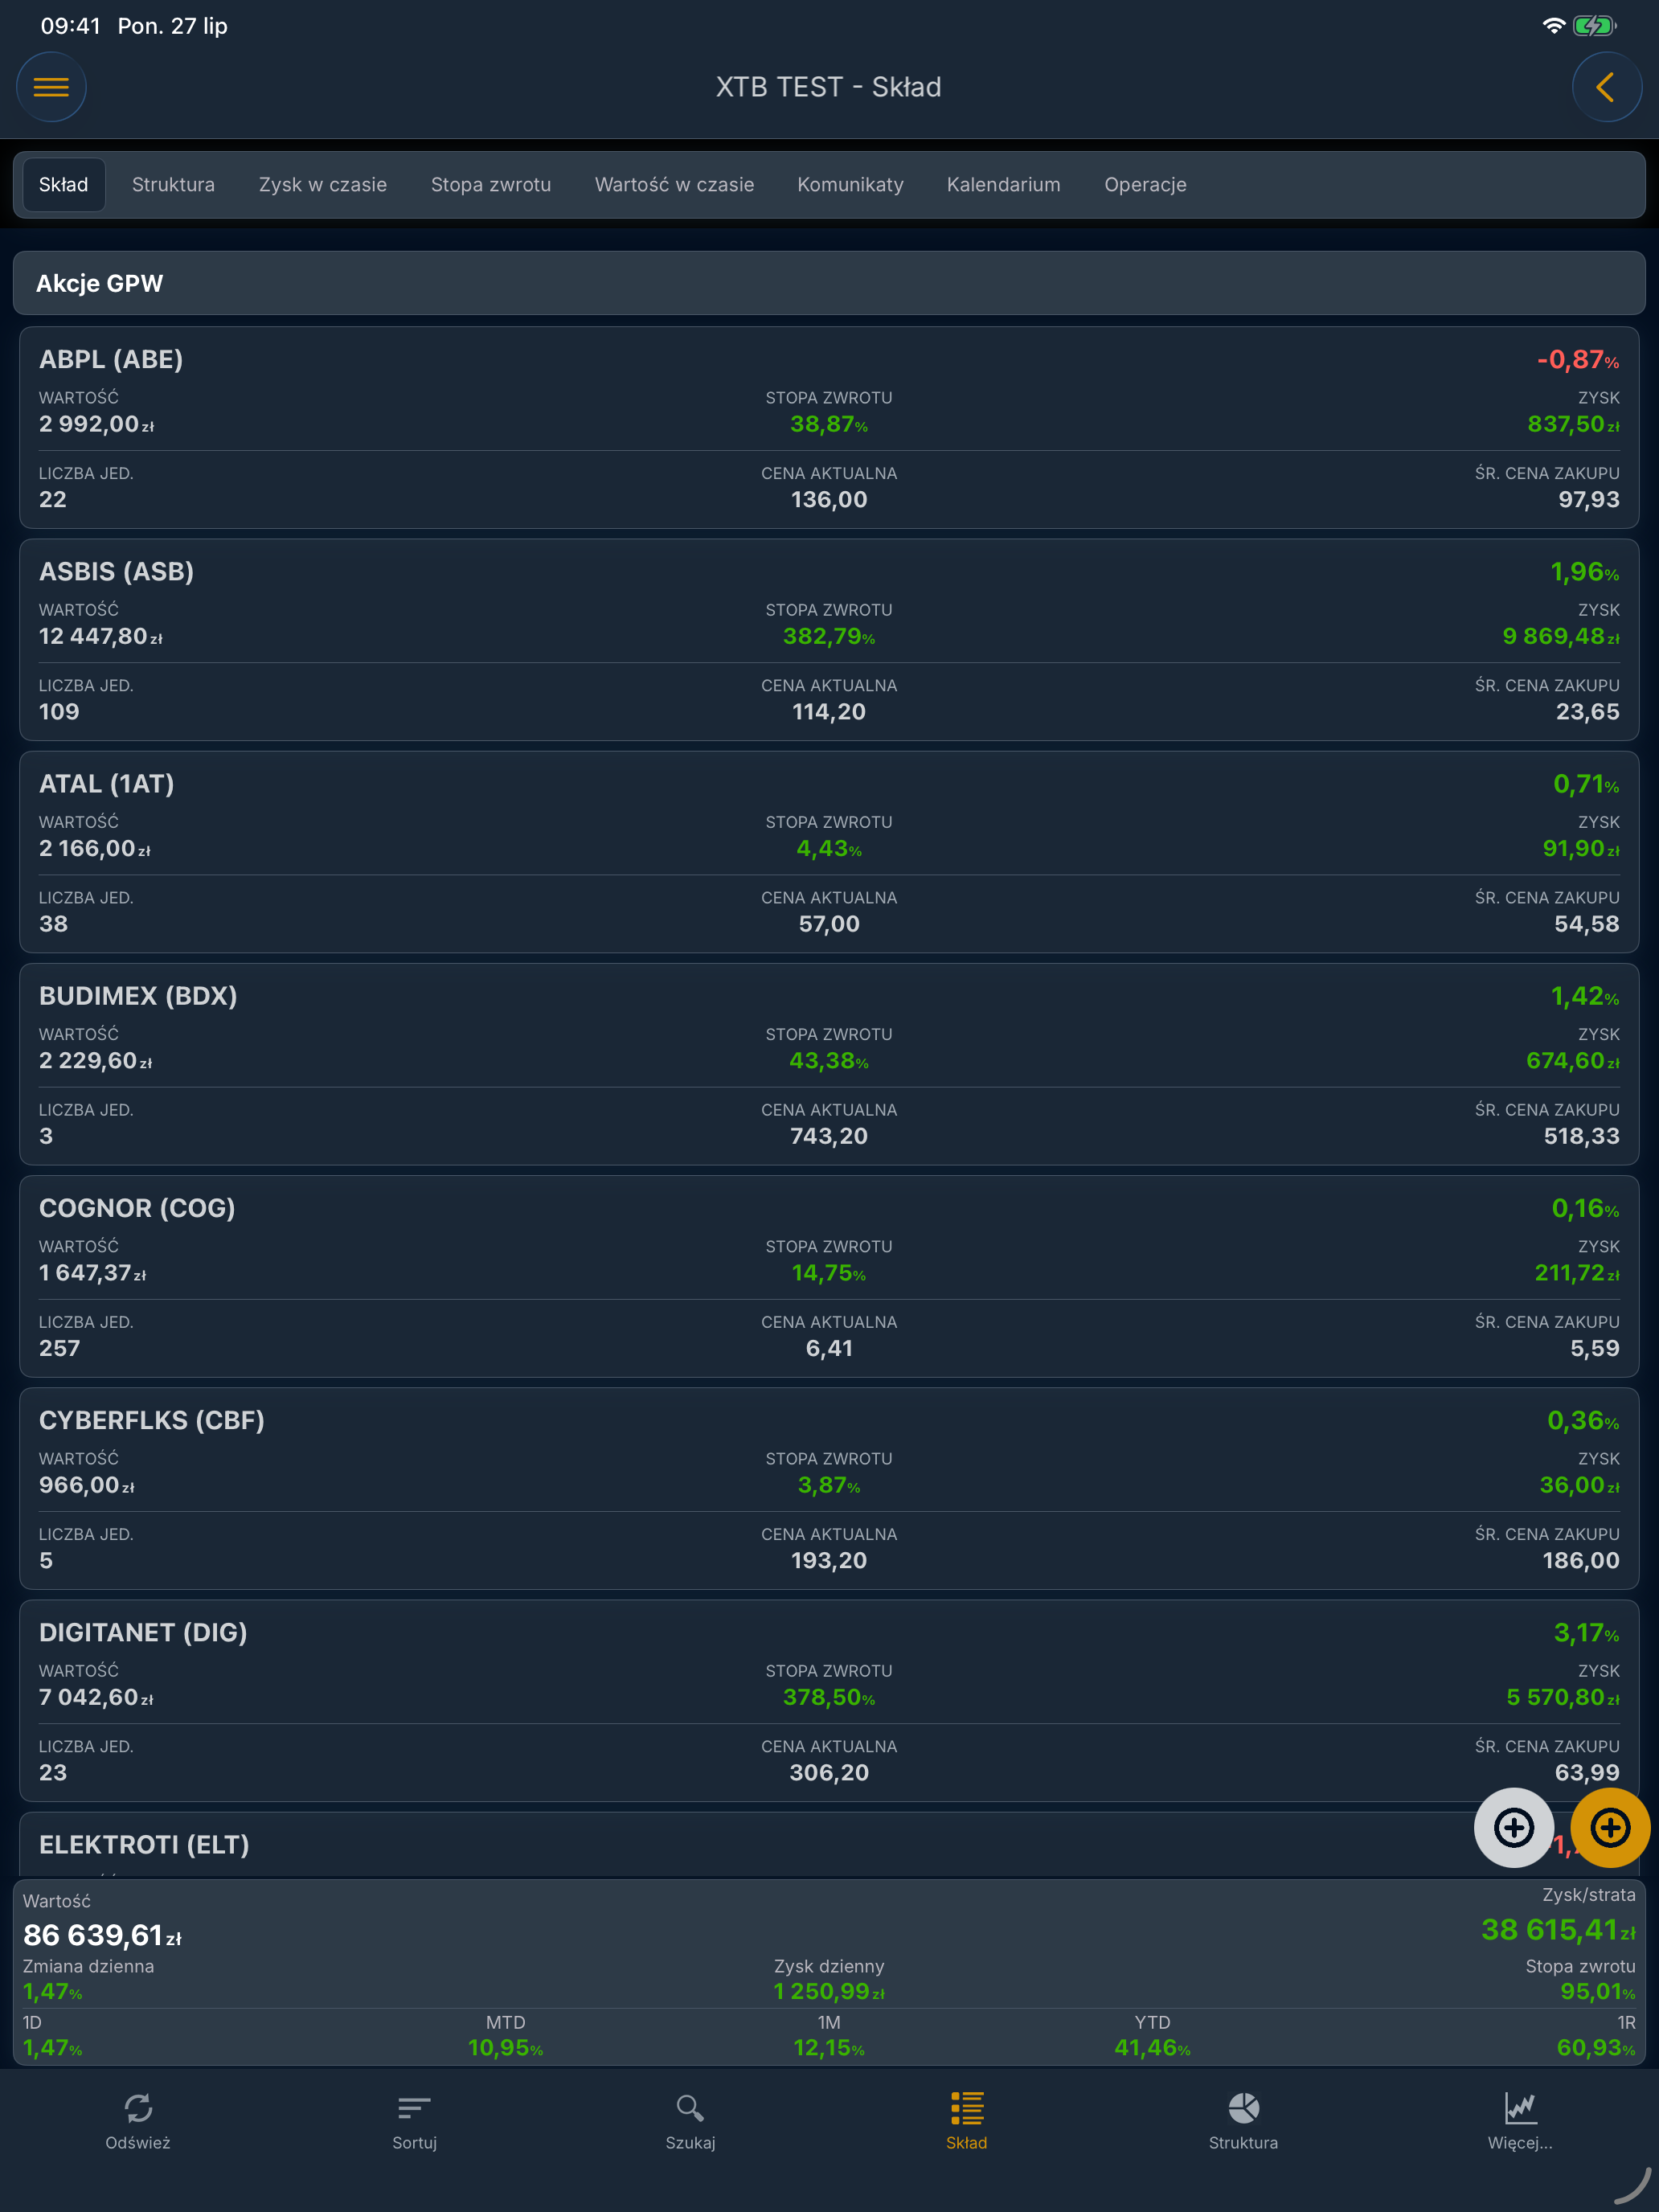The width and height of the screenshot is (1659, 2212).
Task: Tap the MTD 10,95% return
Action: (506, 2047)
